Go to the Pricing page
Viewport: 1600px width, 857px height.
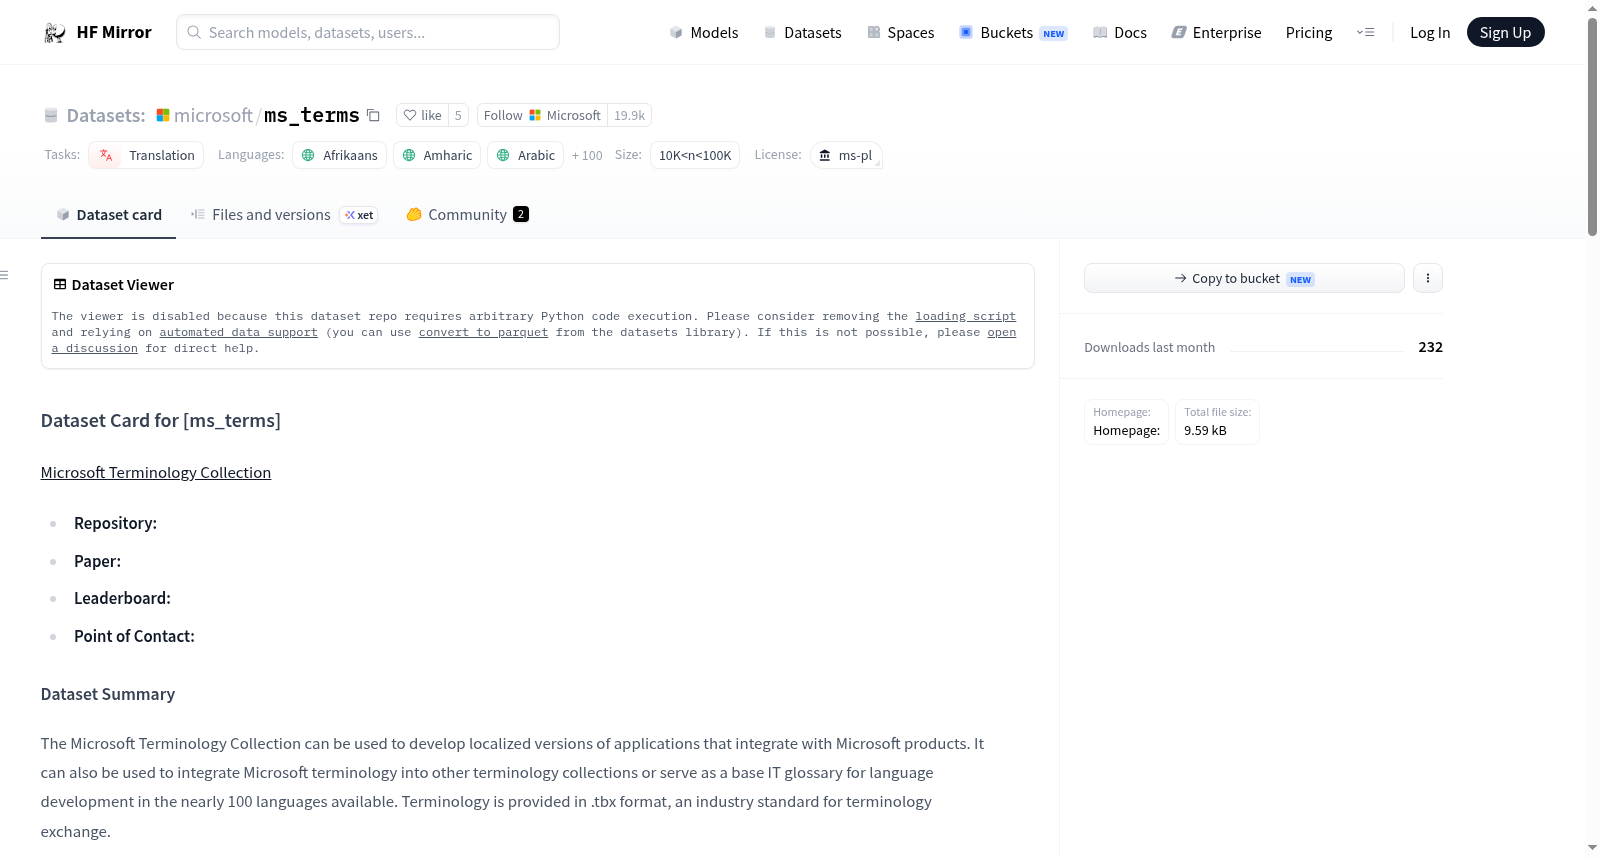point(1309,33)
